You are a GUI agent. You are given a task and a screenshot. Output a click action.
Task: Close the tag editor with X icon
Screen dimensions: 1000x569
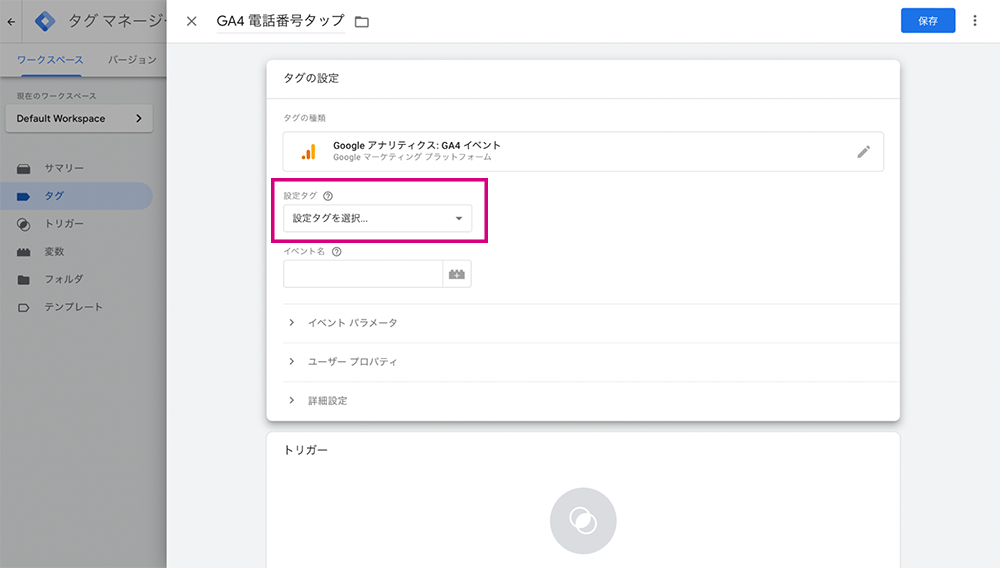(x=191, y=21)
